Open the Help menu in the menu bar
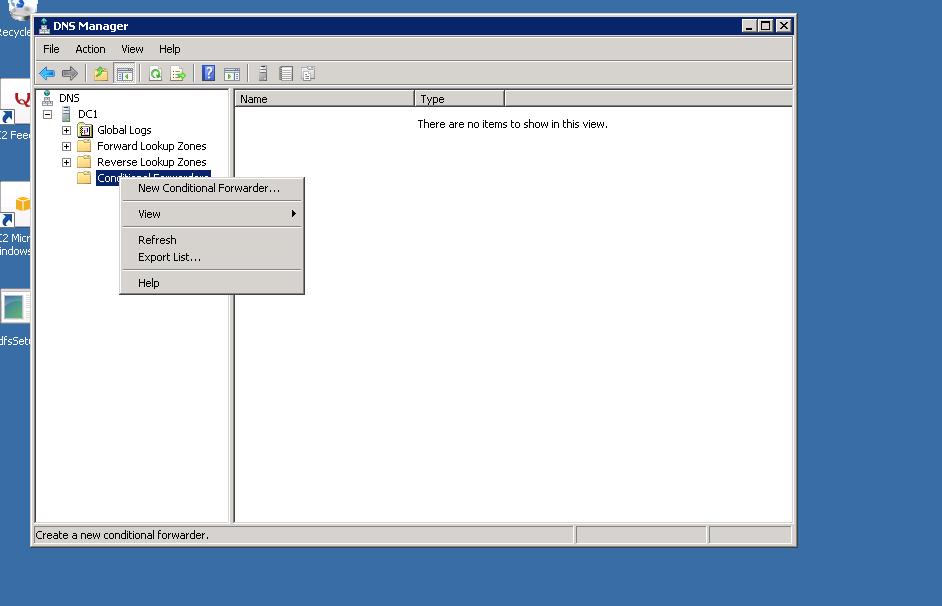 pos(169,49)
